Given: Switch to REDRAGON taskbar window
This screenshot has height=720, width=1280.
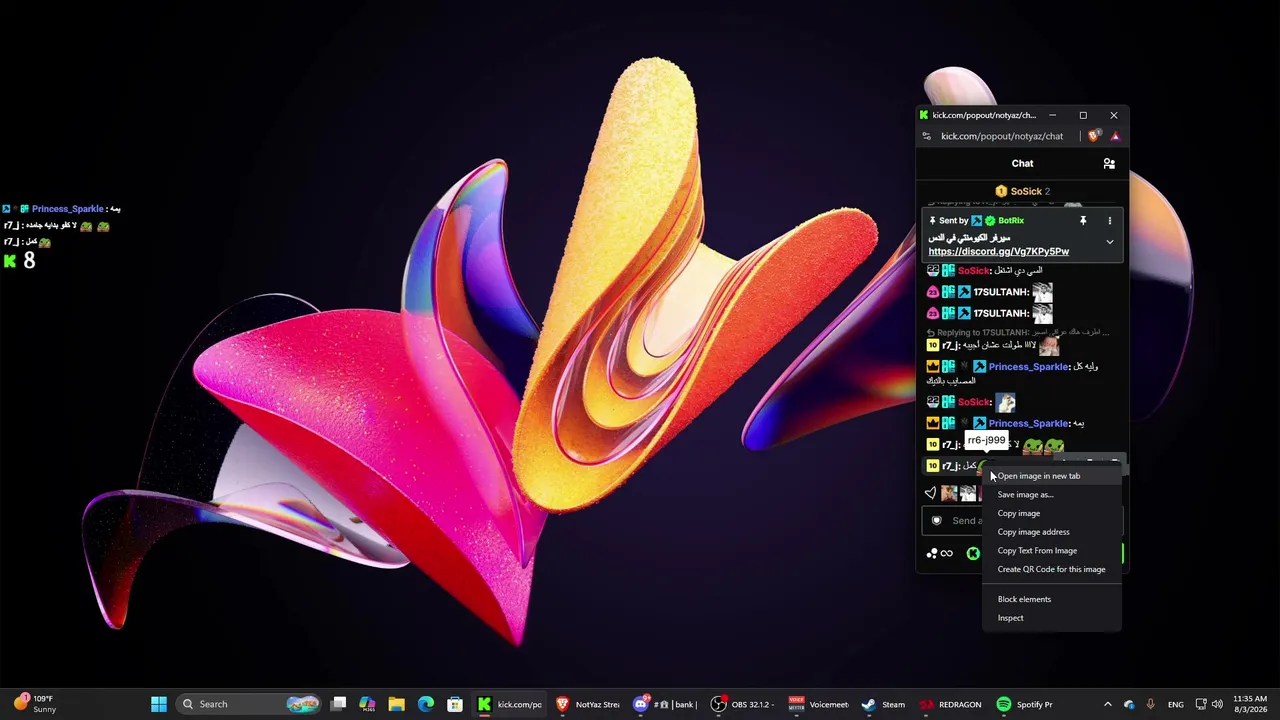Looking at the screenshot, I should coord(949,704).
